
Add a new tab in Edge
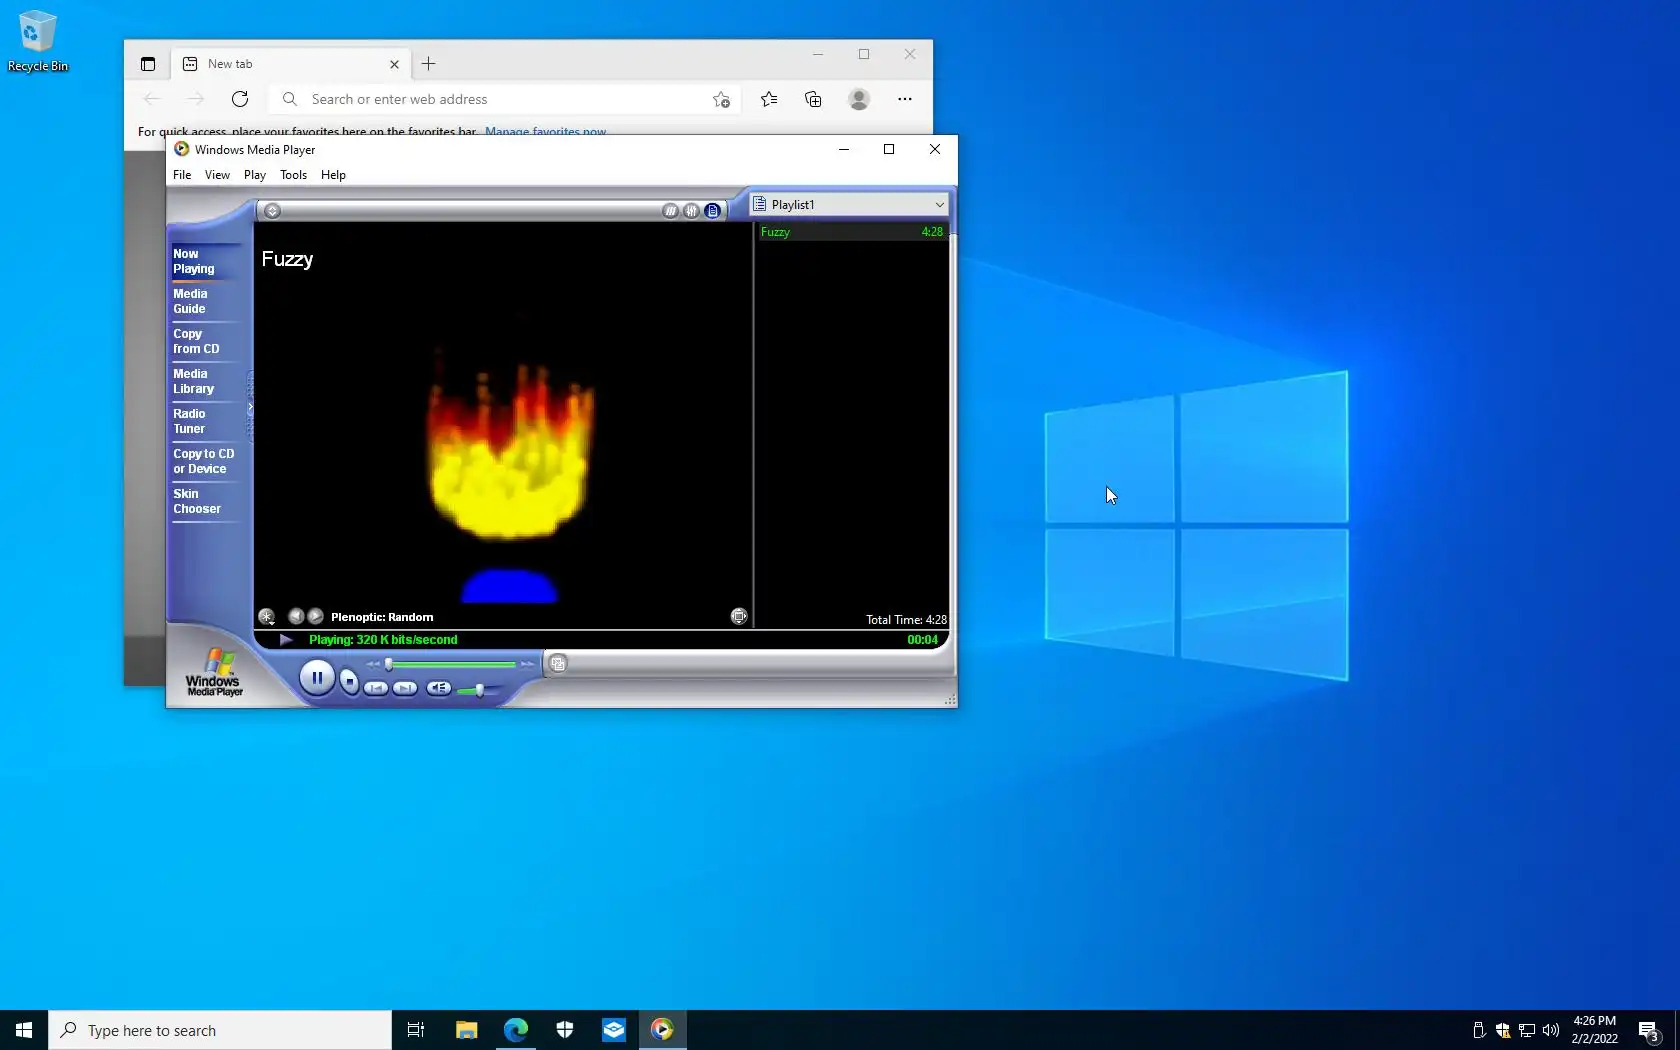coord(428,64)
